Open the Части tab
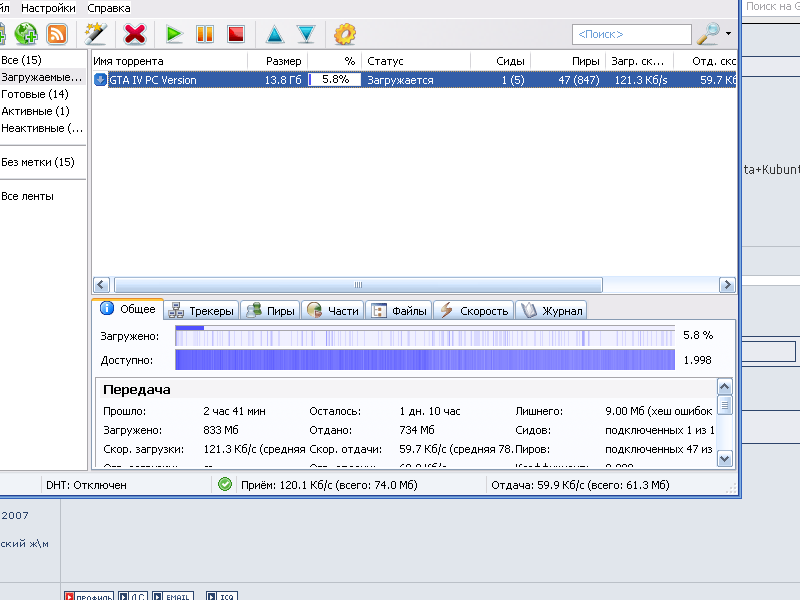Screen dimensions: 800x600 pyautogui.click(x=332, y=311)
